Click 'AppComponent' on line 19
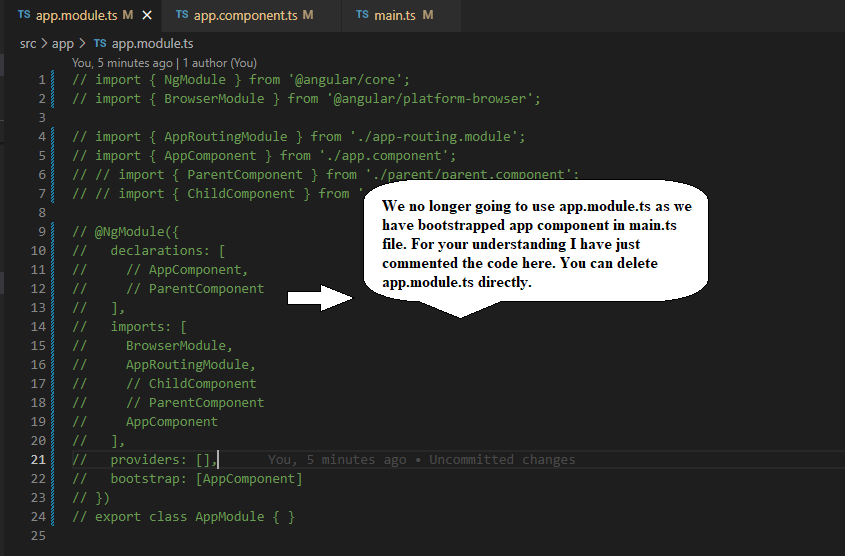 coord(172,422)
